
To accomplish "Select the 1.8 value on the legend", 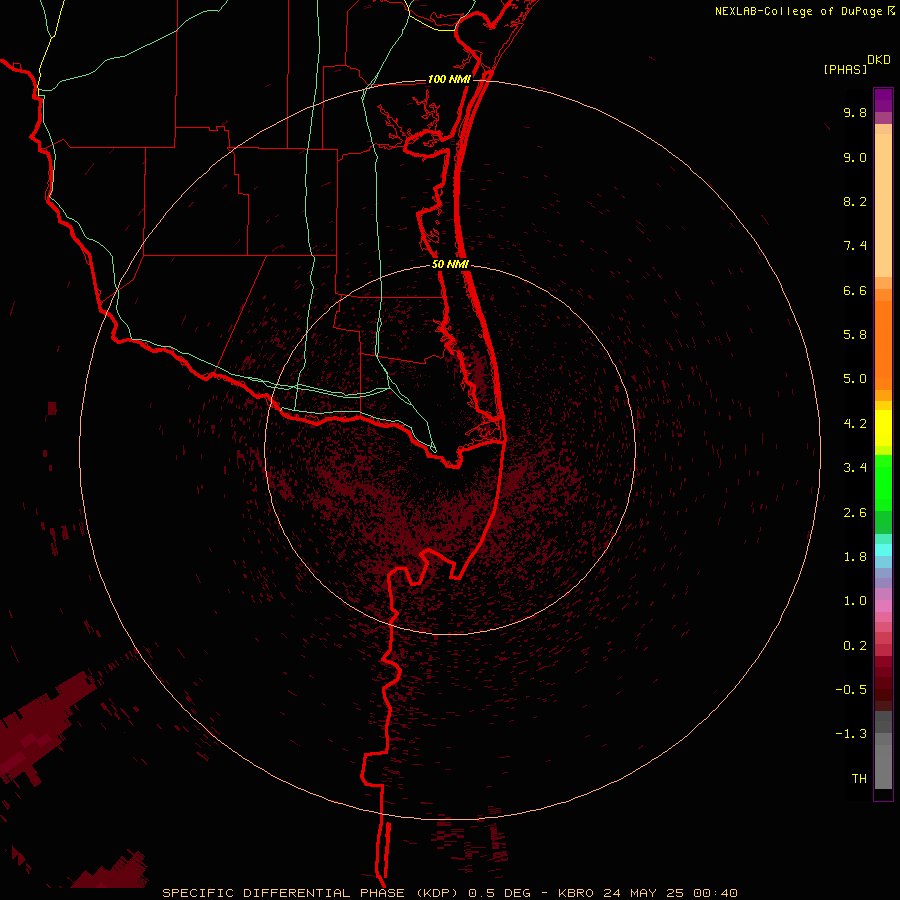I will (x=855, y=557).
